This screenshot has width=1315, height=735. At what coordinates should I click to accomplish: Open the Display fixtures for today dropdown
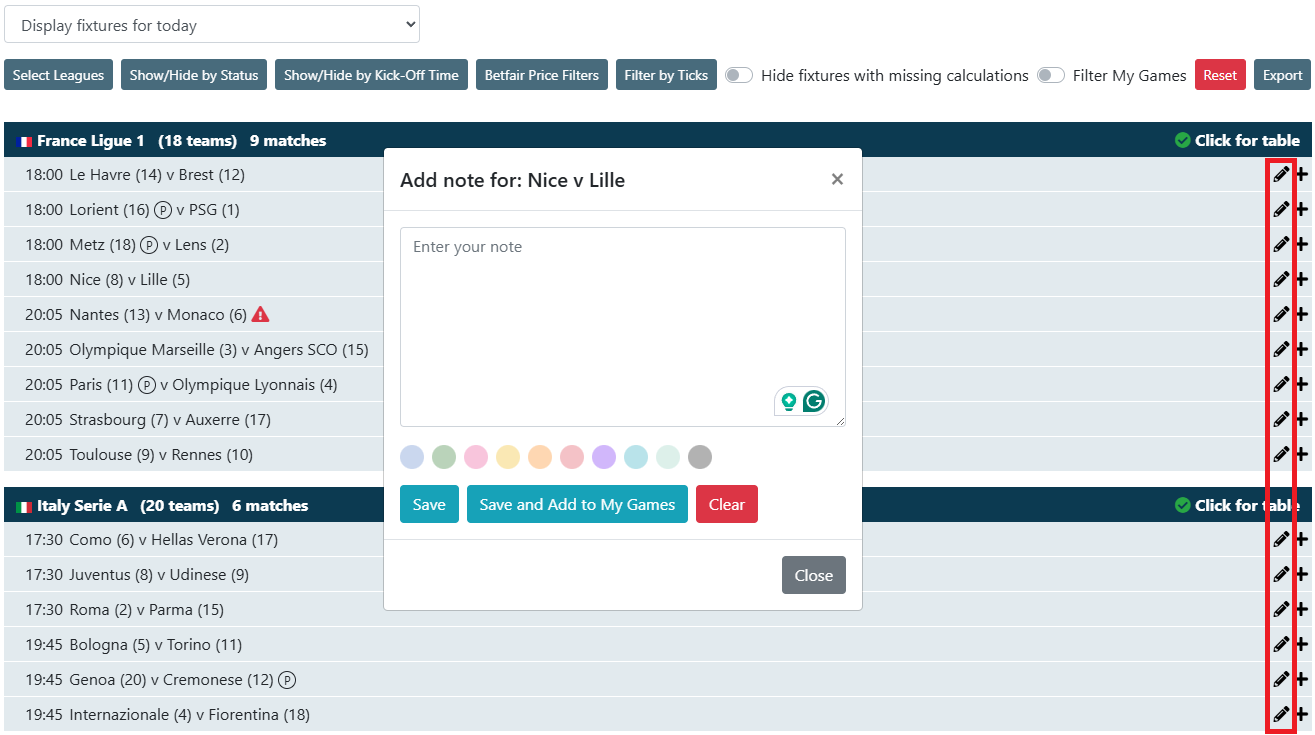[212, 25]
